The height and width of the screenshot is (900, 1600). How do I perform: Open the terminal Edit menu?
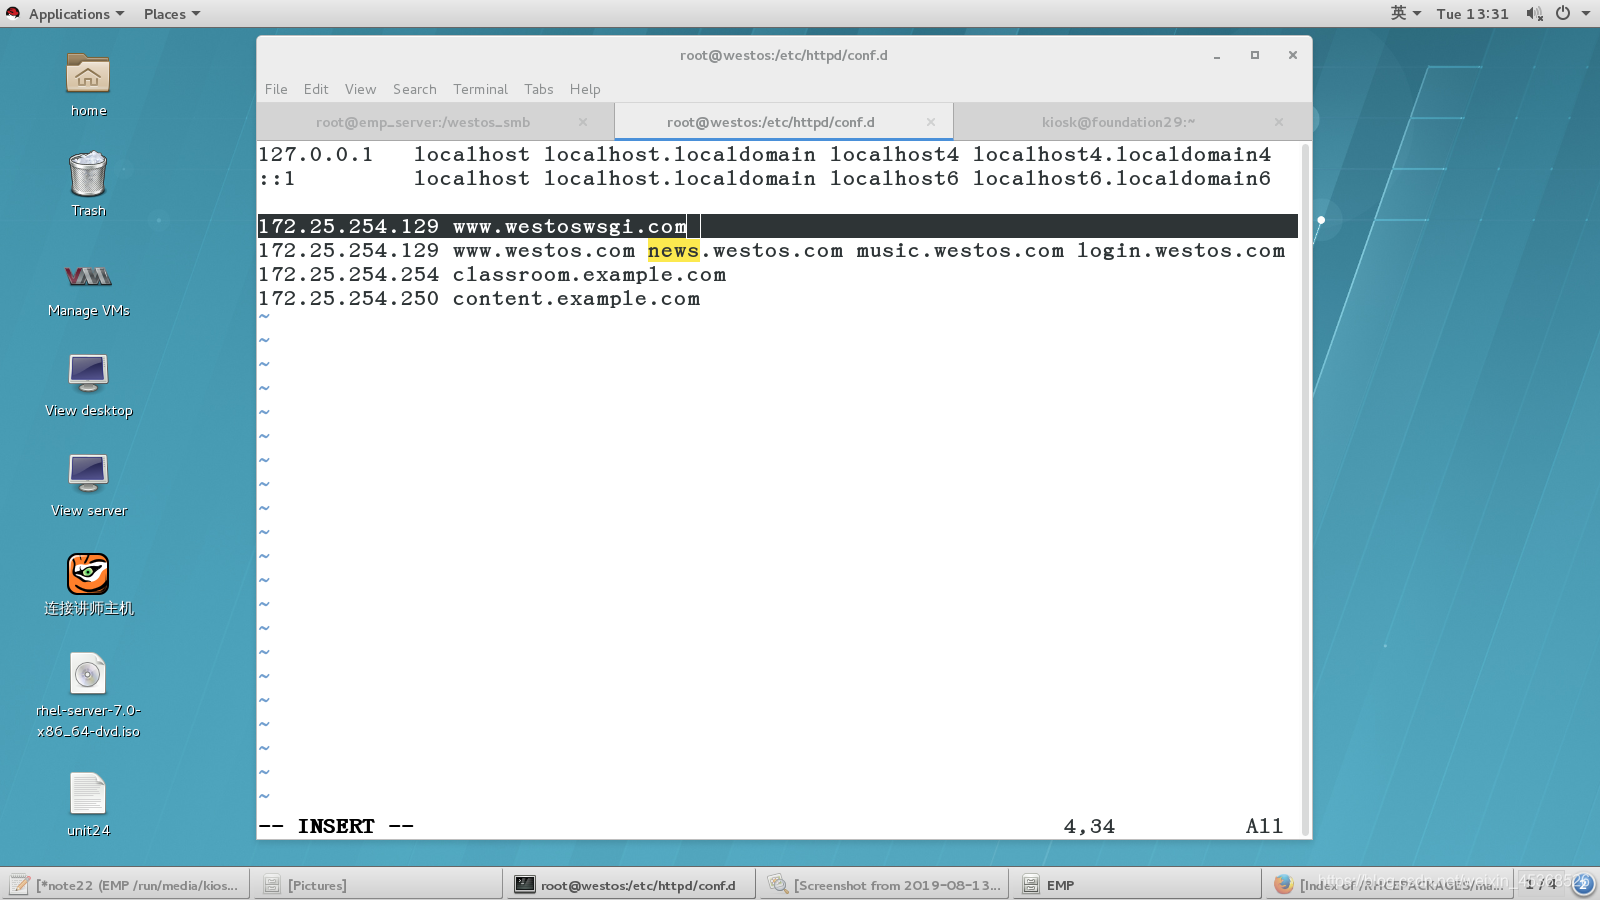point(316,89)
